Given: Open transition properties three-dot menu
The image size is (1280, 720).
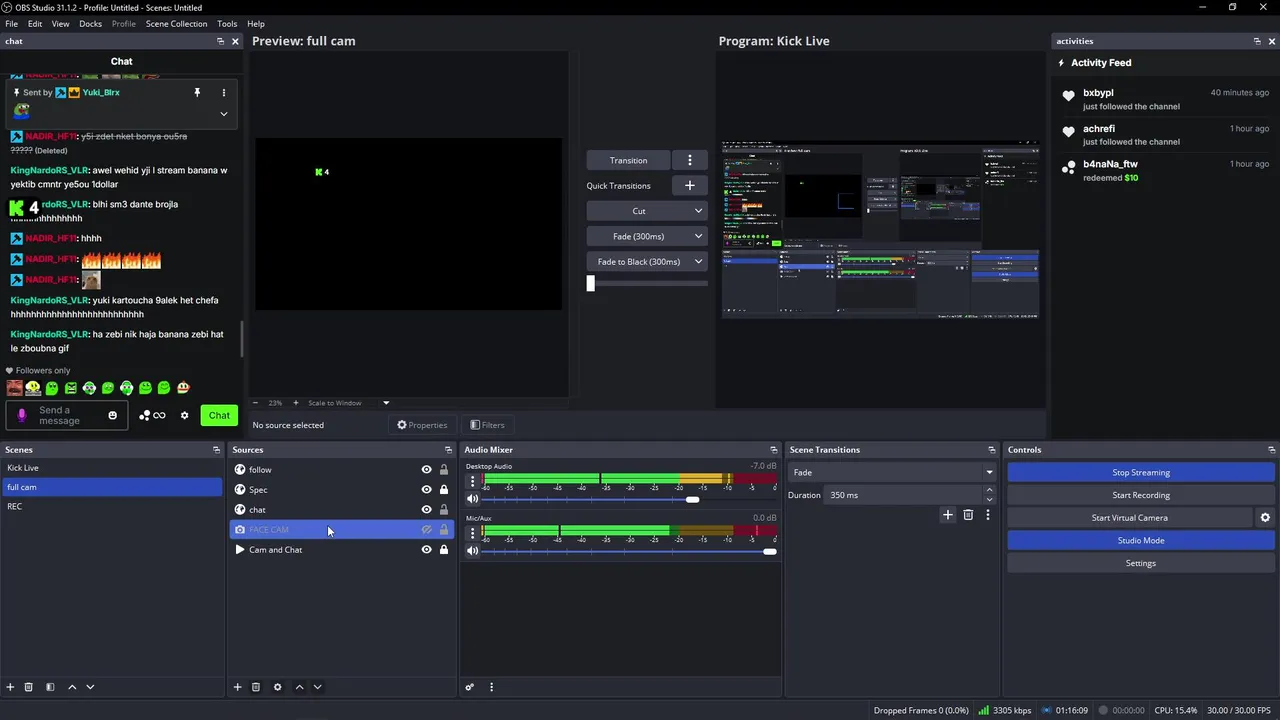Looking at the screenshot, I should click(x=988, y=515).
